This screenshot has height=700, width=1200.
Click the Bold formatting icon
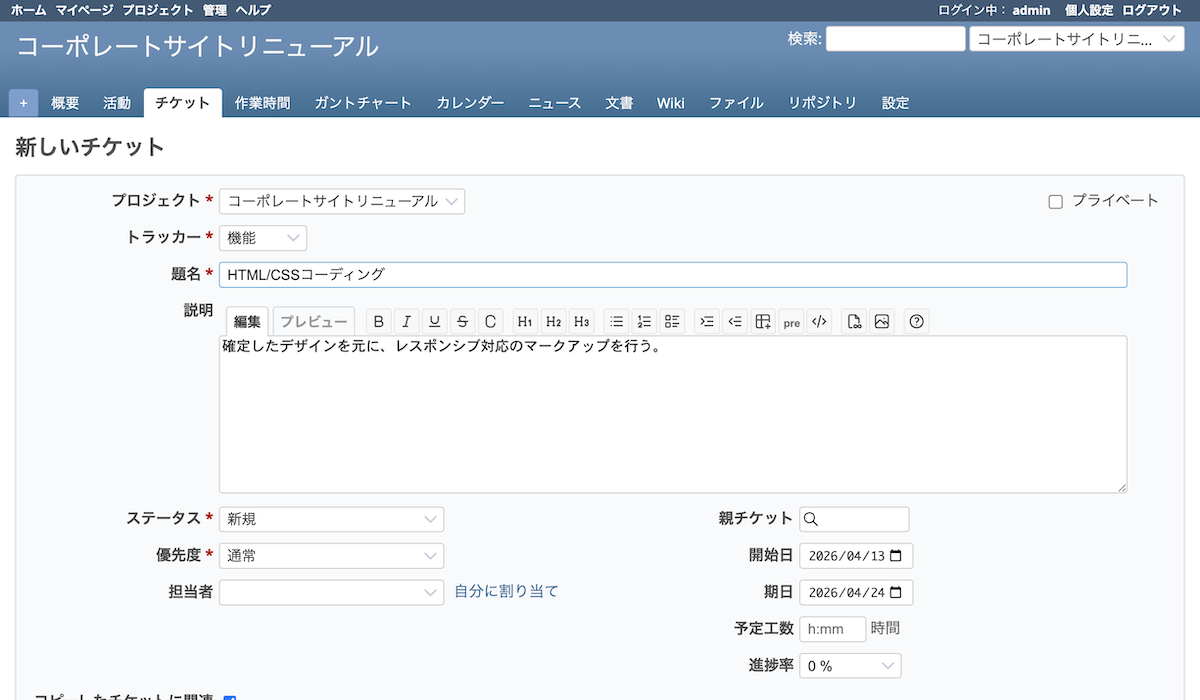(378, 321)
